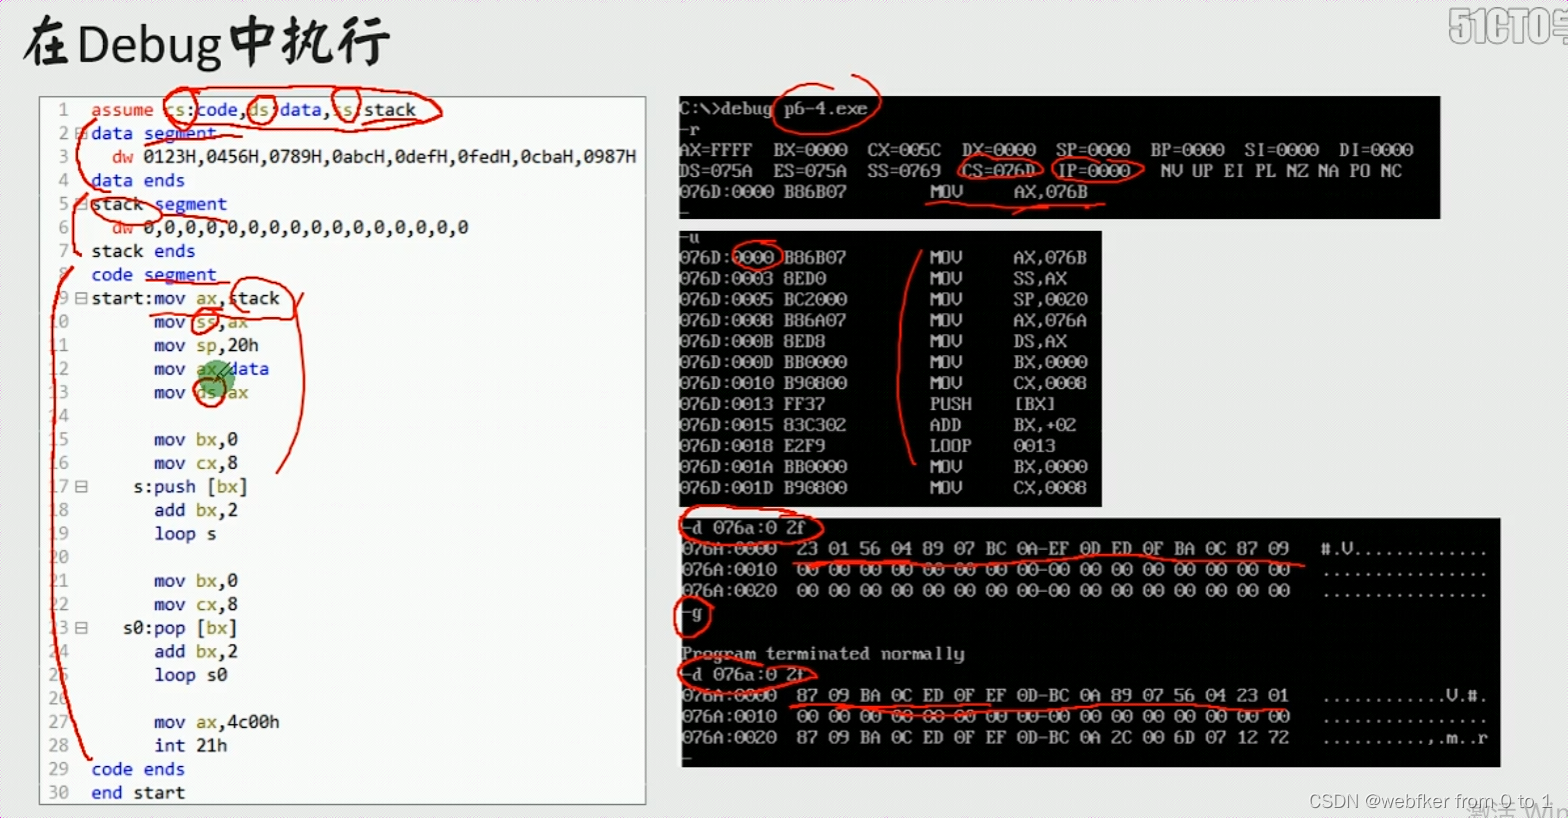This screenshot has height=818, width=1568.
Task: Click disassembly line 076D:0015 ADD BX,+02
Action: tap(878, 425)
